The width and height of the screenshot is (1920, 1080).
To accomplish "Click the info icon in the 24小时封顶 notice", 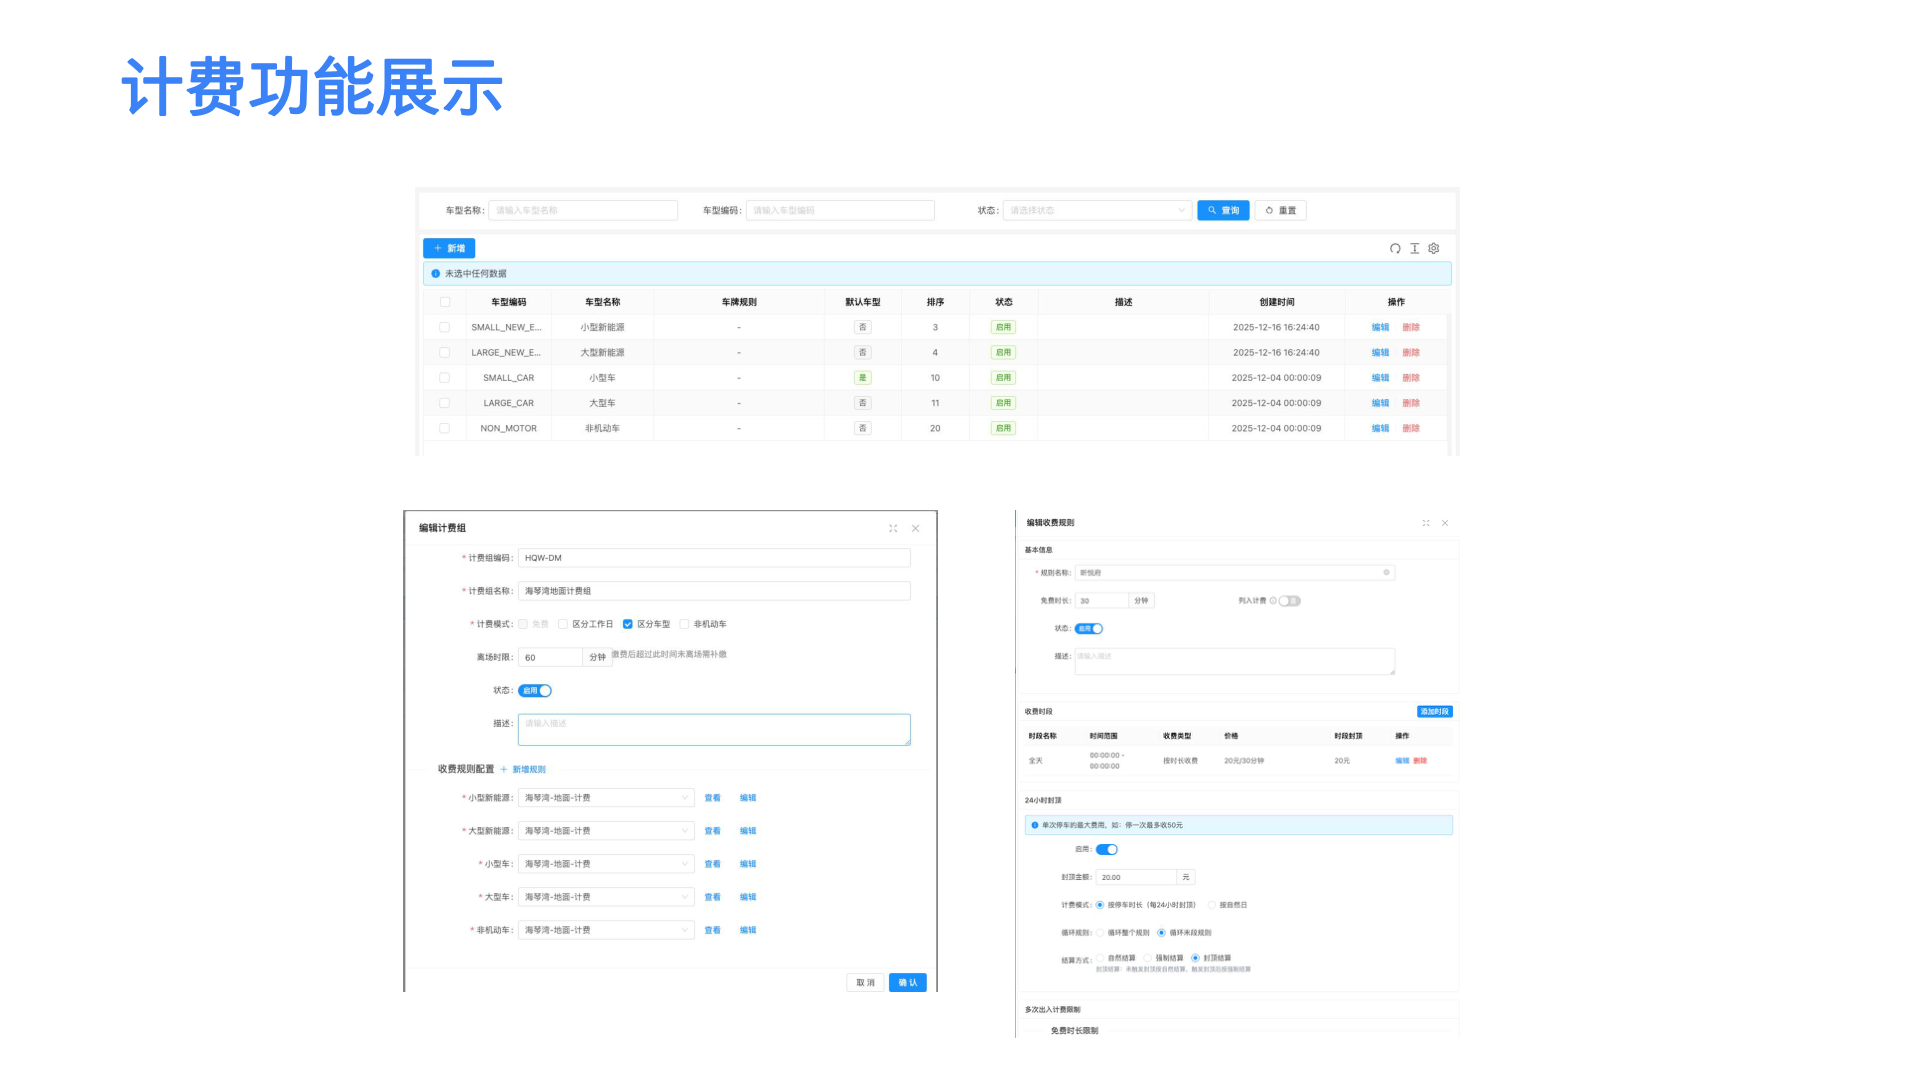I will (1034, 825).
